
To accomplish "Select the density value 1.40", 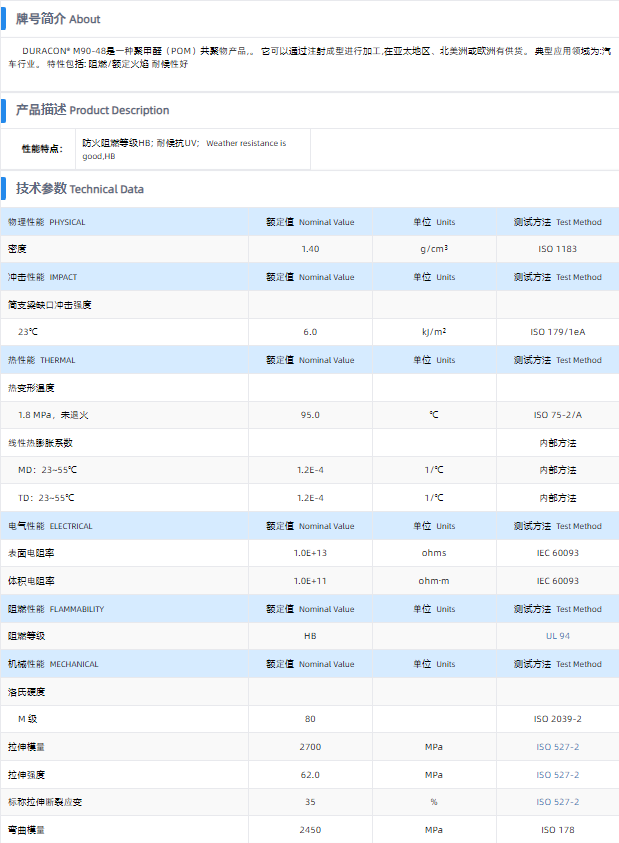I will tap(310, 249).
